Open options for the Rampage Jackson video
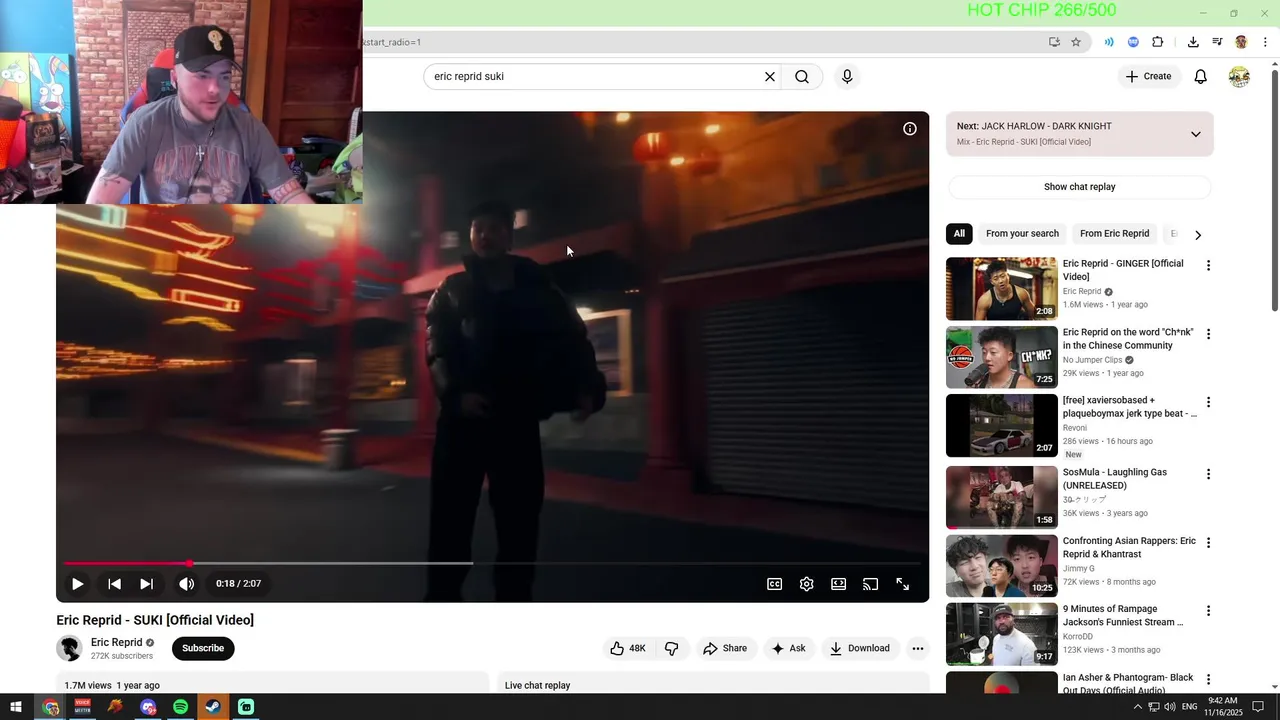The image size is (1280, 720). 1208,611
